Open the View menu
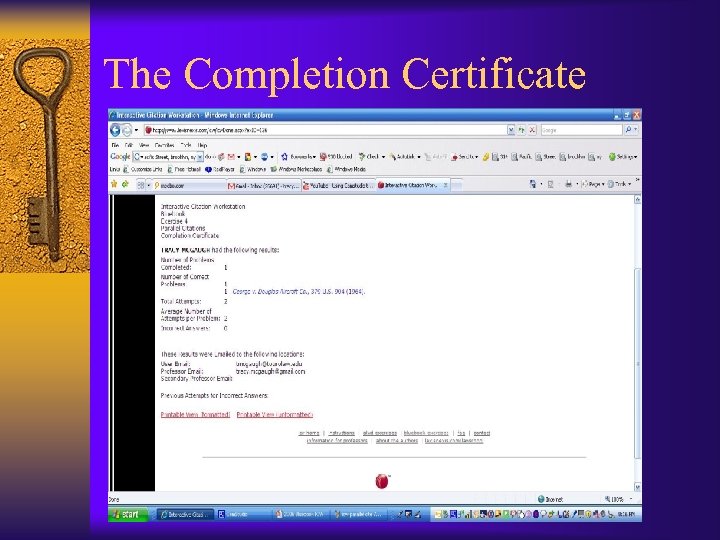Viewport: 720px width, 540px height. pos(144,145)
